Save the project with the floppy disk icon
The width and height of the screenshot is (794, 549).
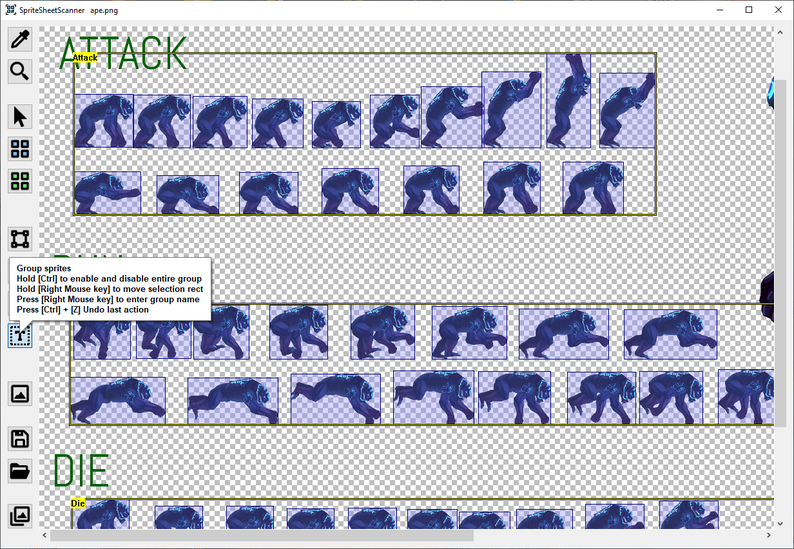tap(20, 439)
